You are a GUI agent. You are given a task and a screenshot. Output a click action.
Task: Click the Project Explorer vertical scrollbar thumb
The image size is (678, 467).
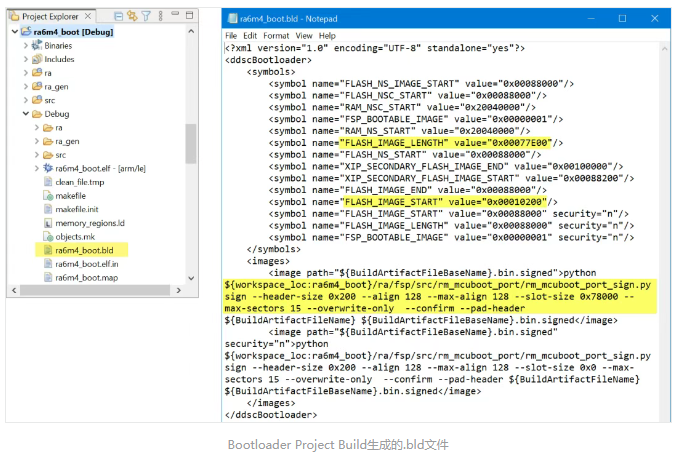191,144
